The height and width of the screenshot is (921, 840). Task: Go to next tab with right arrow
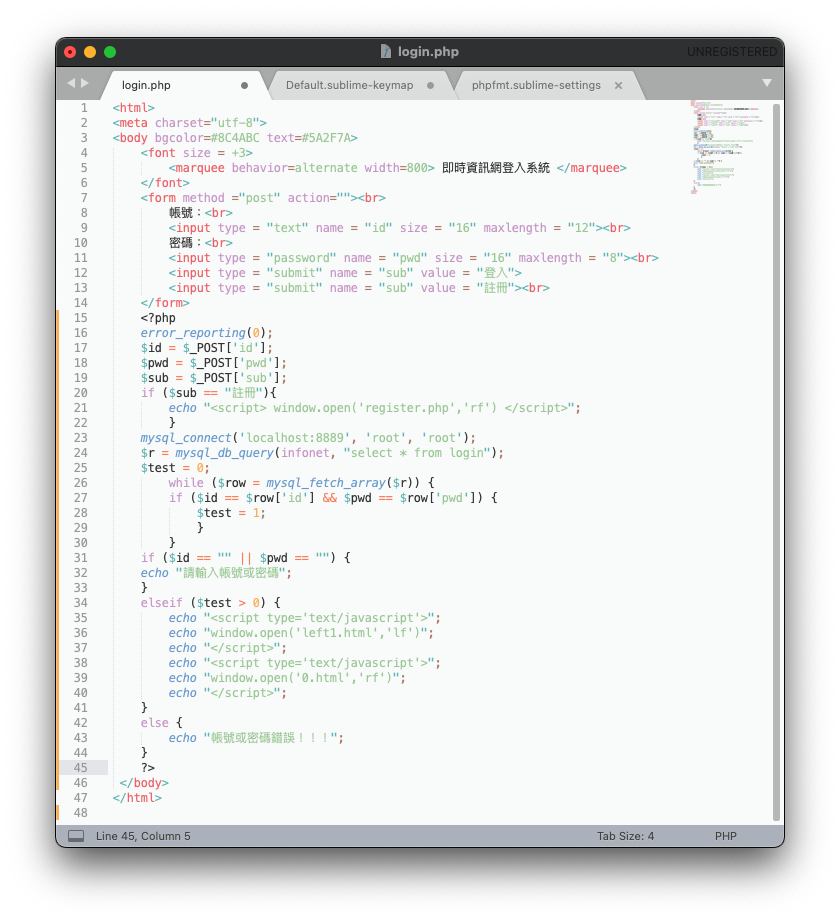click(85, 83)
